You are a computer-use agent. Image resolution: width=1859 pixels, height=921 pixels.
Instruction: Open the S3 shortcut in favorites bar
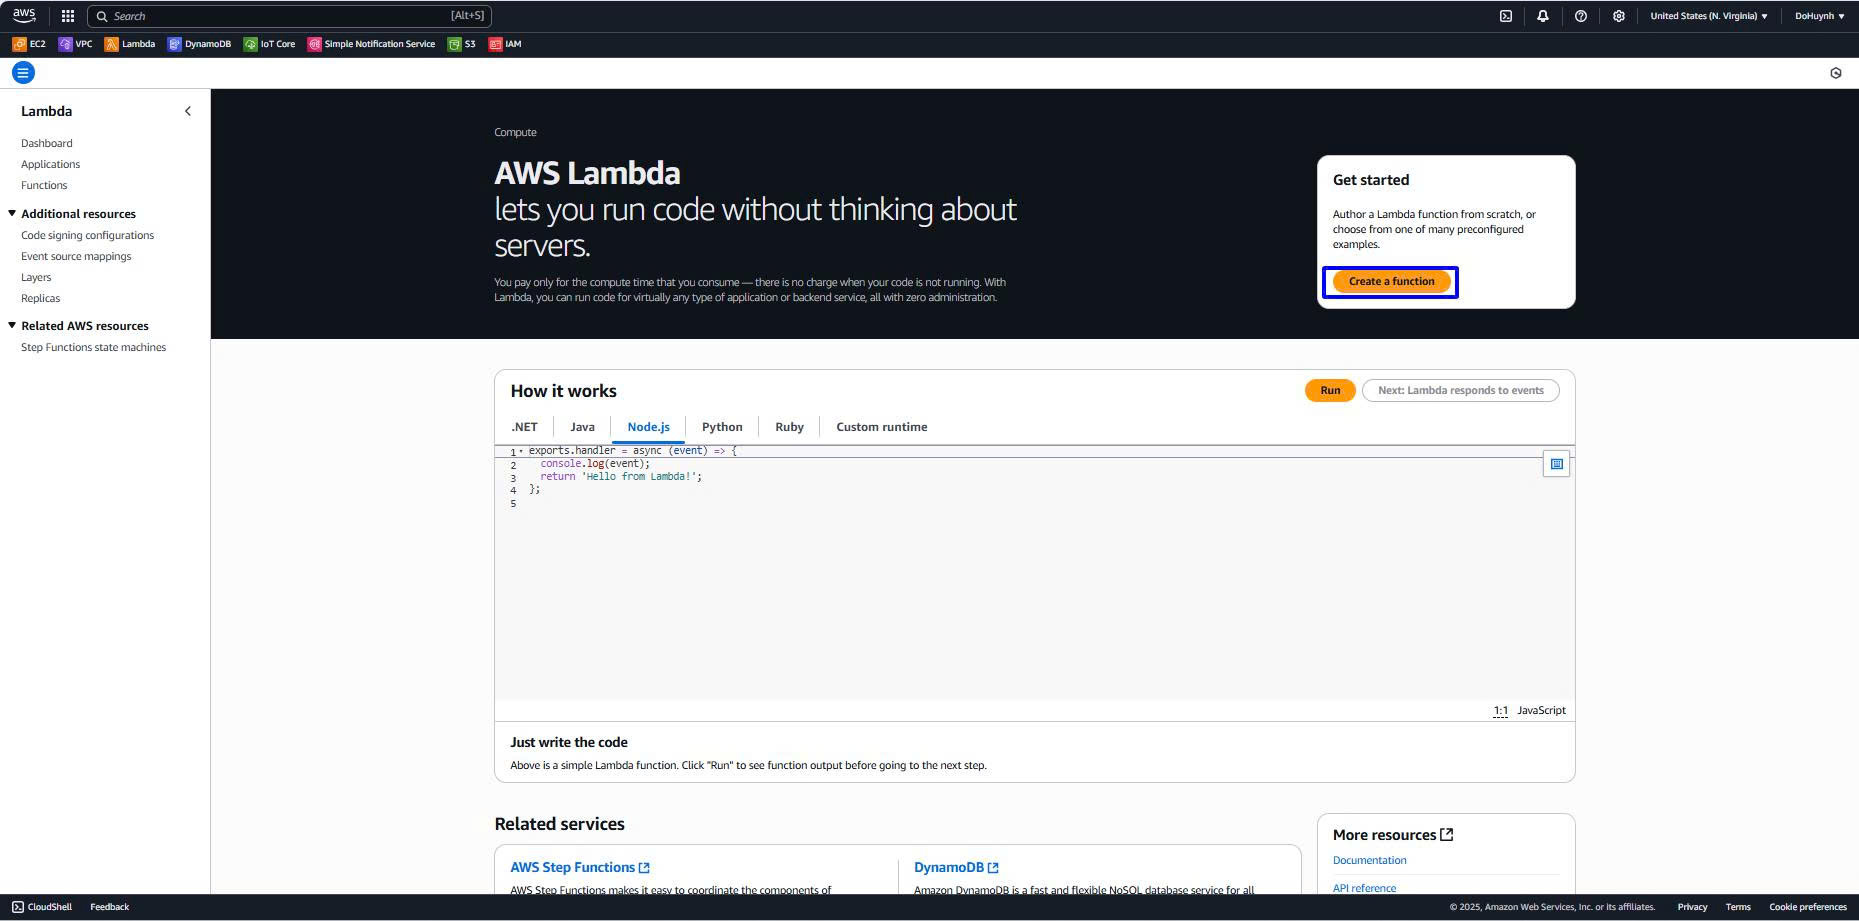[462, 44]
